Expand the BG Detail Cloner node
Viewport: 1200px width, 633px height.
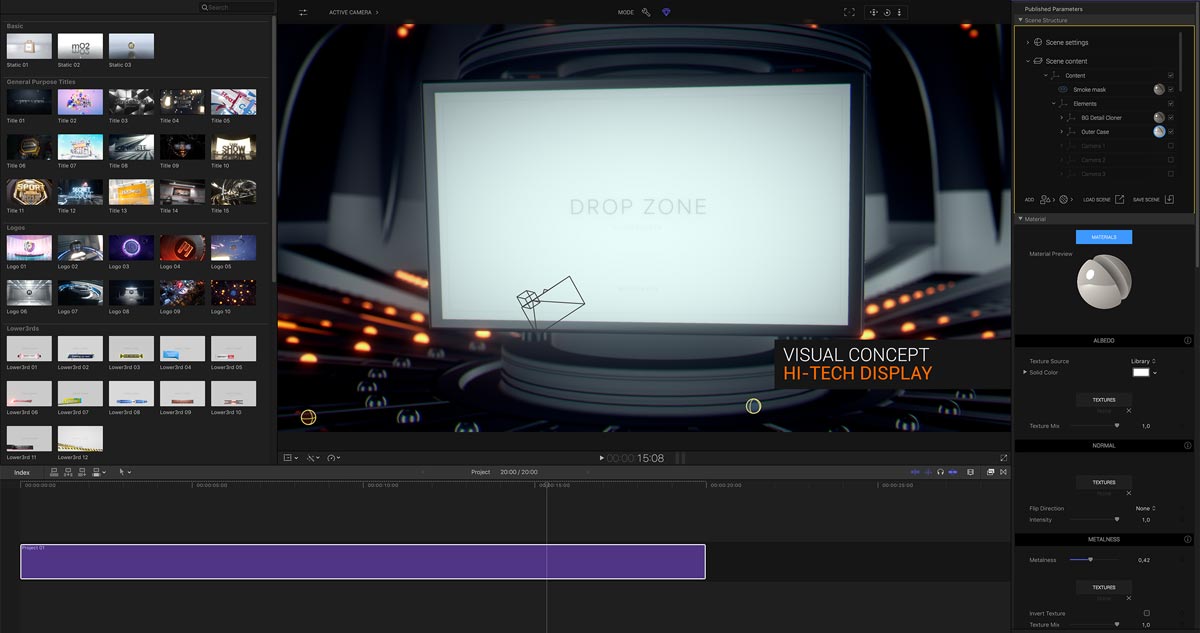(1061, 117)
